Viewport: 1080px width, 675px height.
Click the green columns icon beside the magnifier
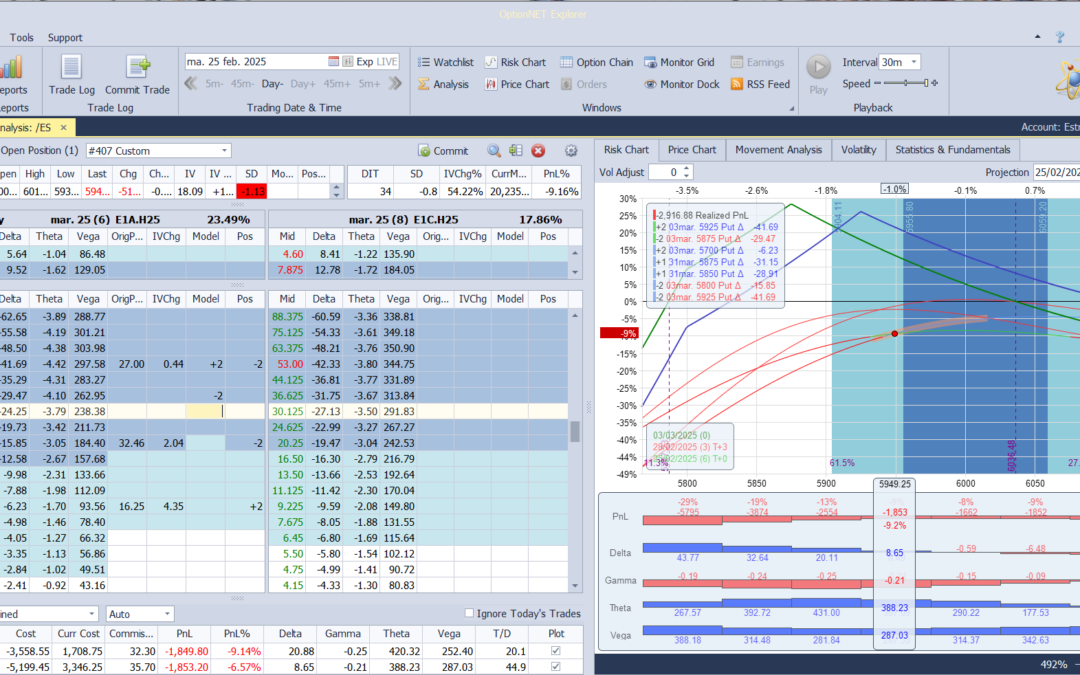516,151
